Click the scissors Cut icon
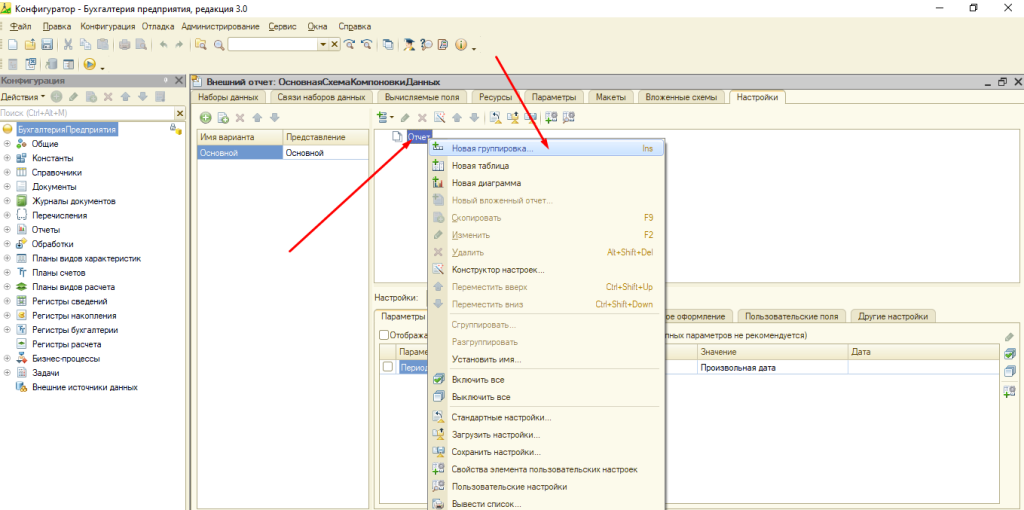This screenshot has width=1024, height=510. [x=68, y=45]
